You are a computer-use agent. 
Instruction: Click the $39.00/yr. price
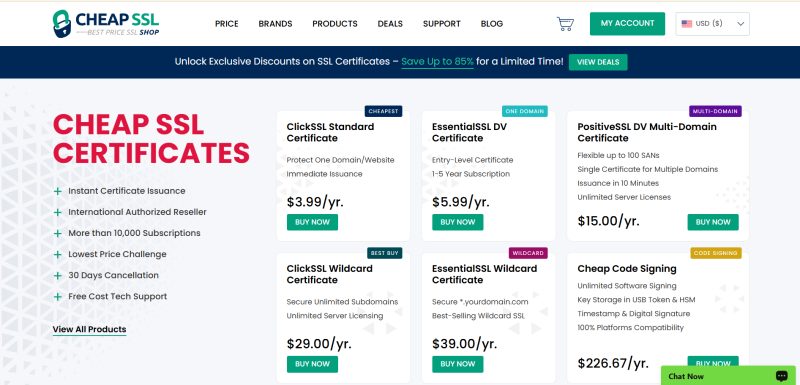464,344
